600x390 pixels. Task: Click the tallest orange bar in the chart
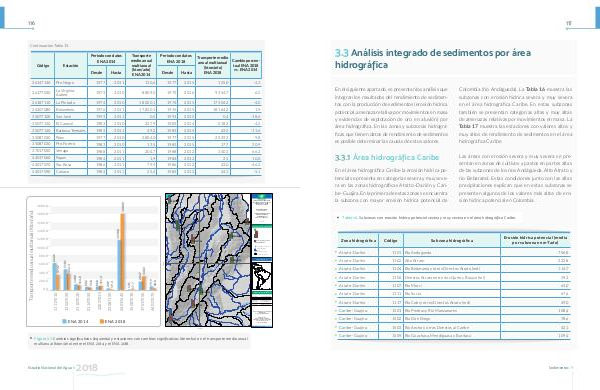(122, 251)
